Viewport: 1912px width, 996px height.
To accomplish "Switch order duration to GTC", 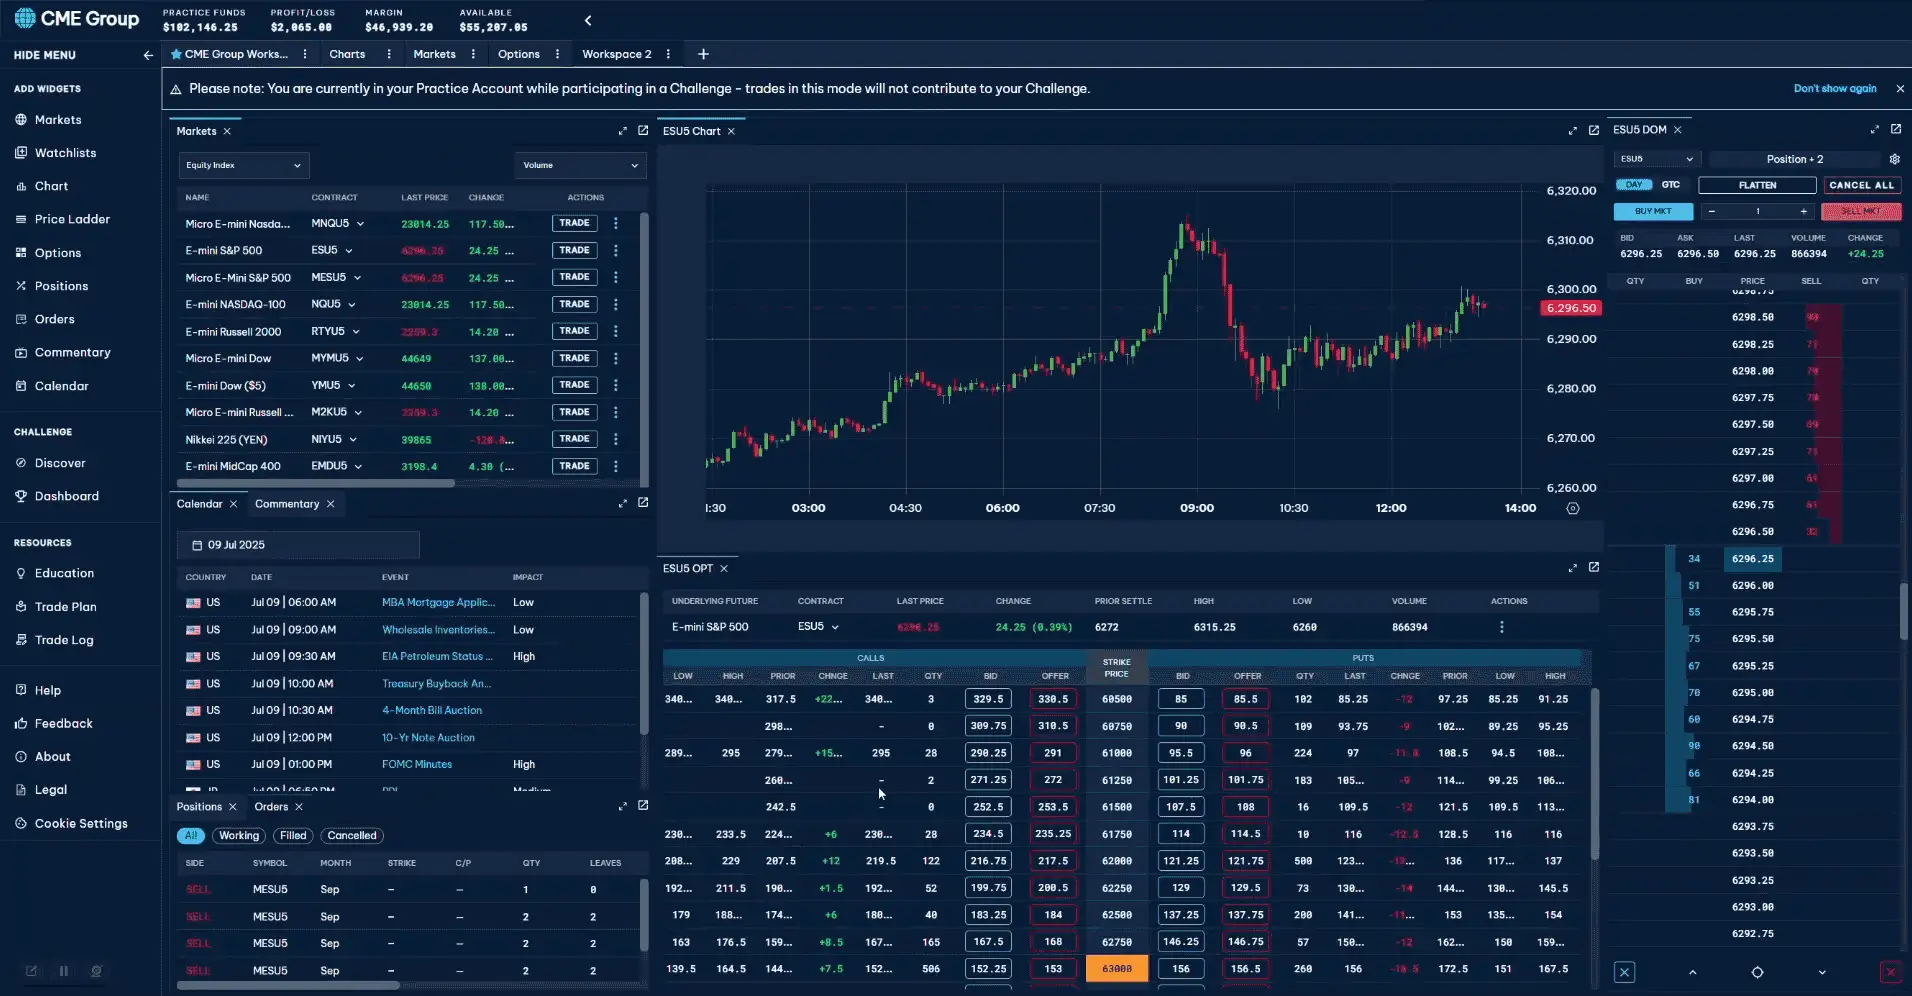I will (1670, 185).
